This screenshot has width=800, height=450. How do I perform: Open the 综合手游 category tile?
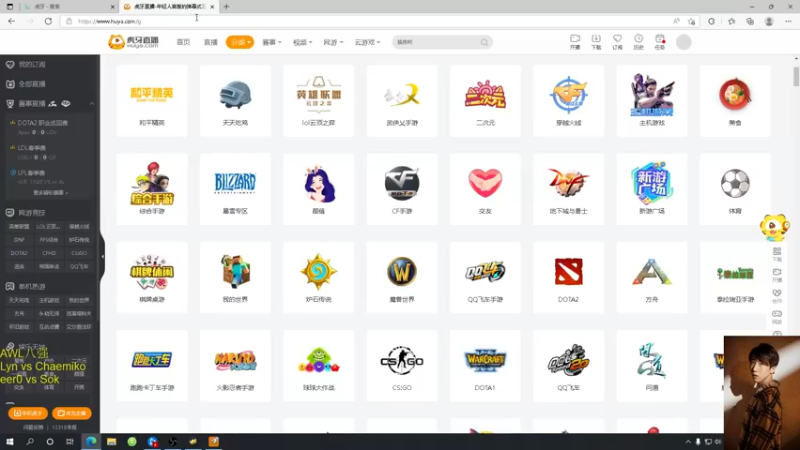click(152, 189)
